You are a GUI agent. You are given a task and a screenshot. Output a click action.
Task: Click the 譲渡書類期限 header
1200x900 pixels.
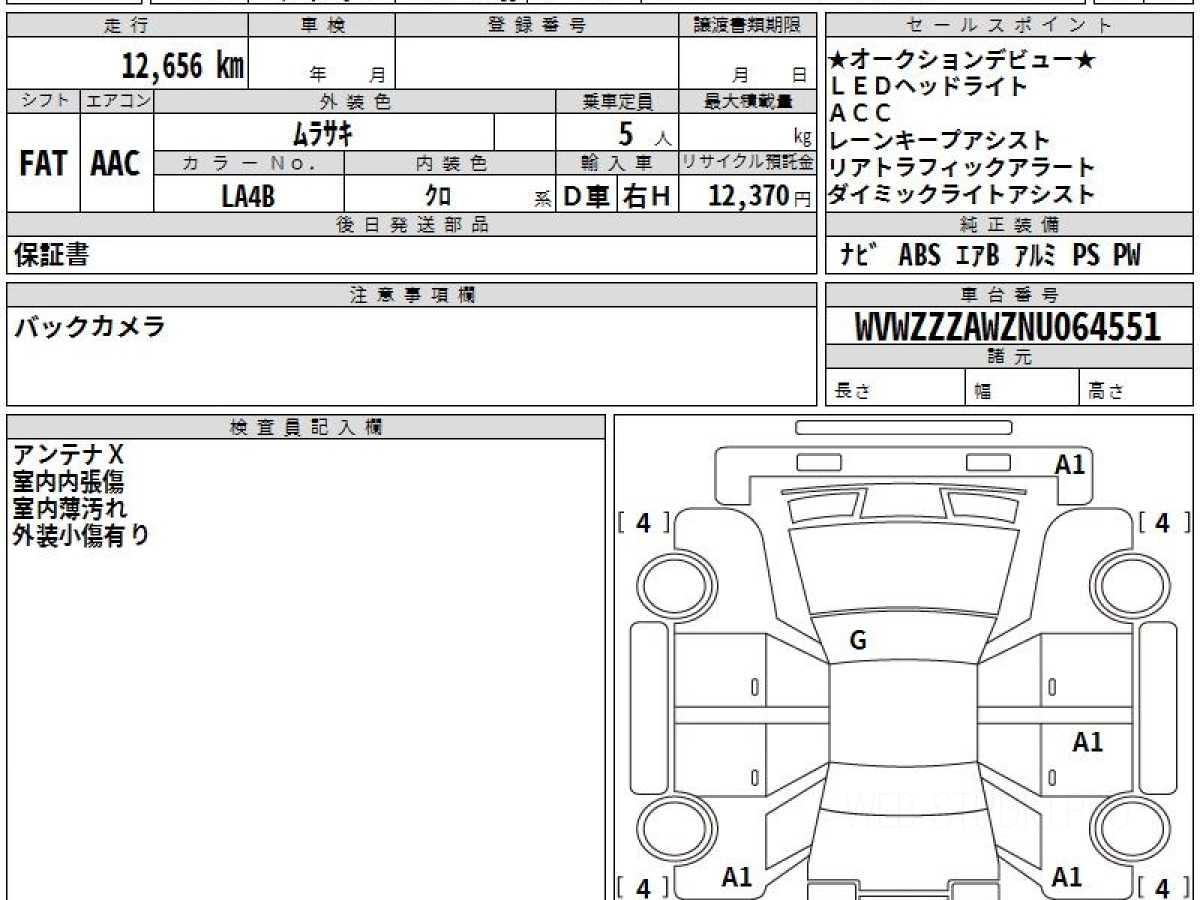coord(747,26)
